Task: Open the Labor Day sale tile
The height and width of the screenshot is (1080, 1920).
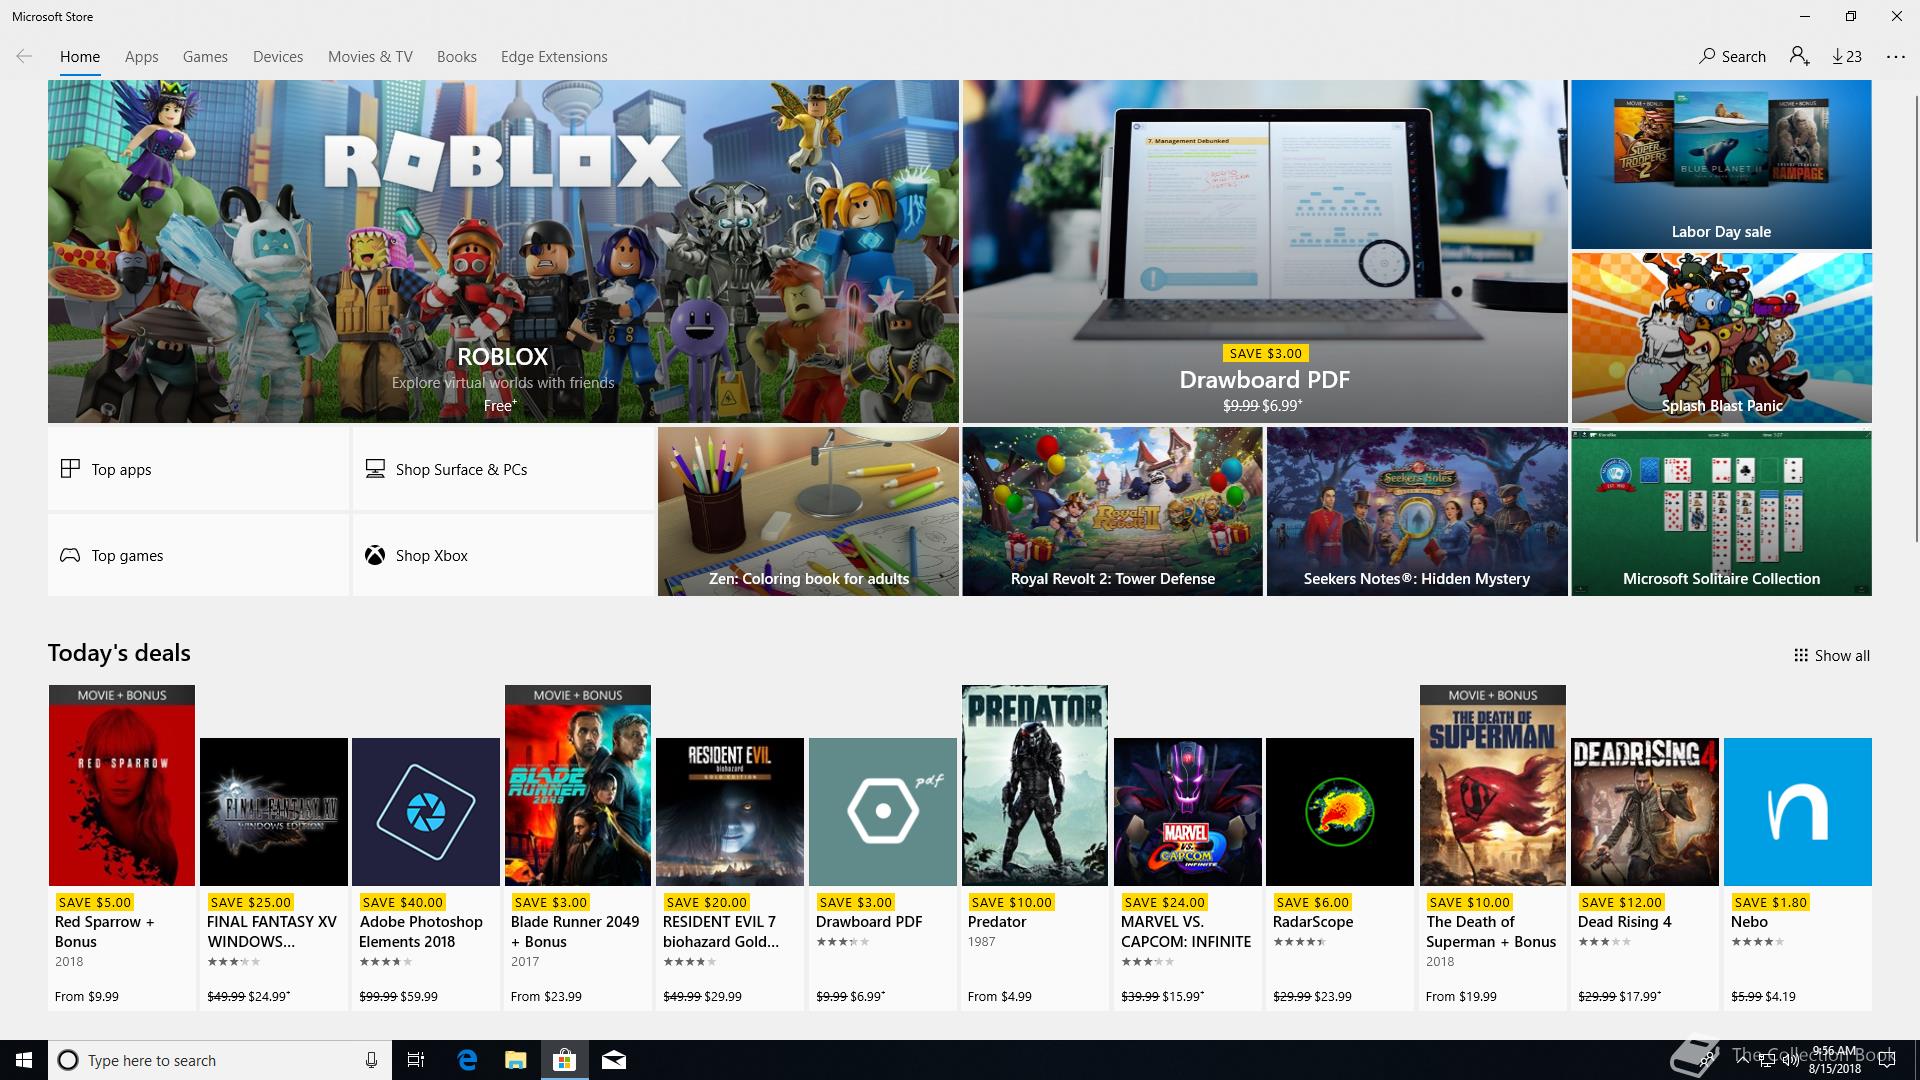Action: [1721, 164]
